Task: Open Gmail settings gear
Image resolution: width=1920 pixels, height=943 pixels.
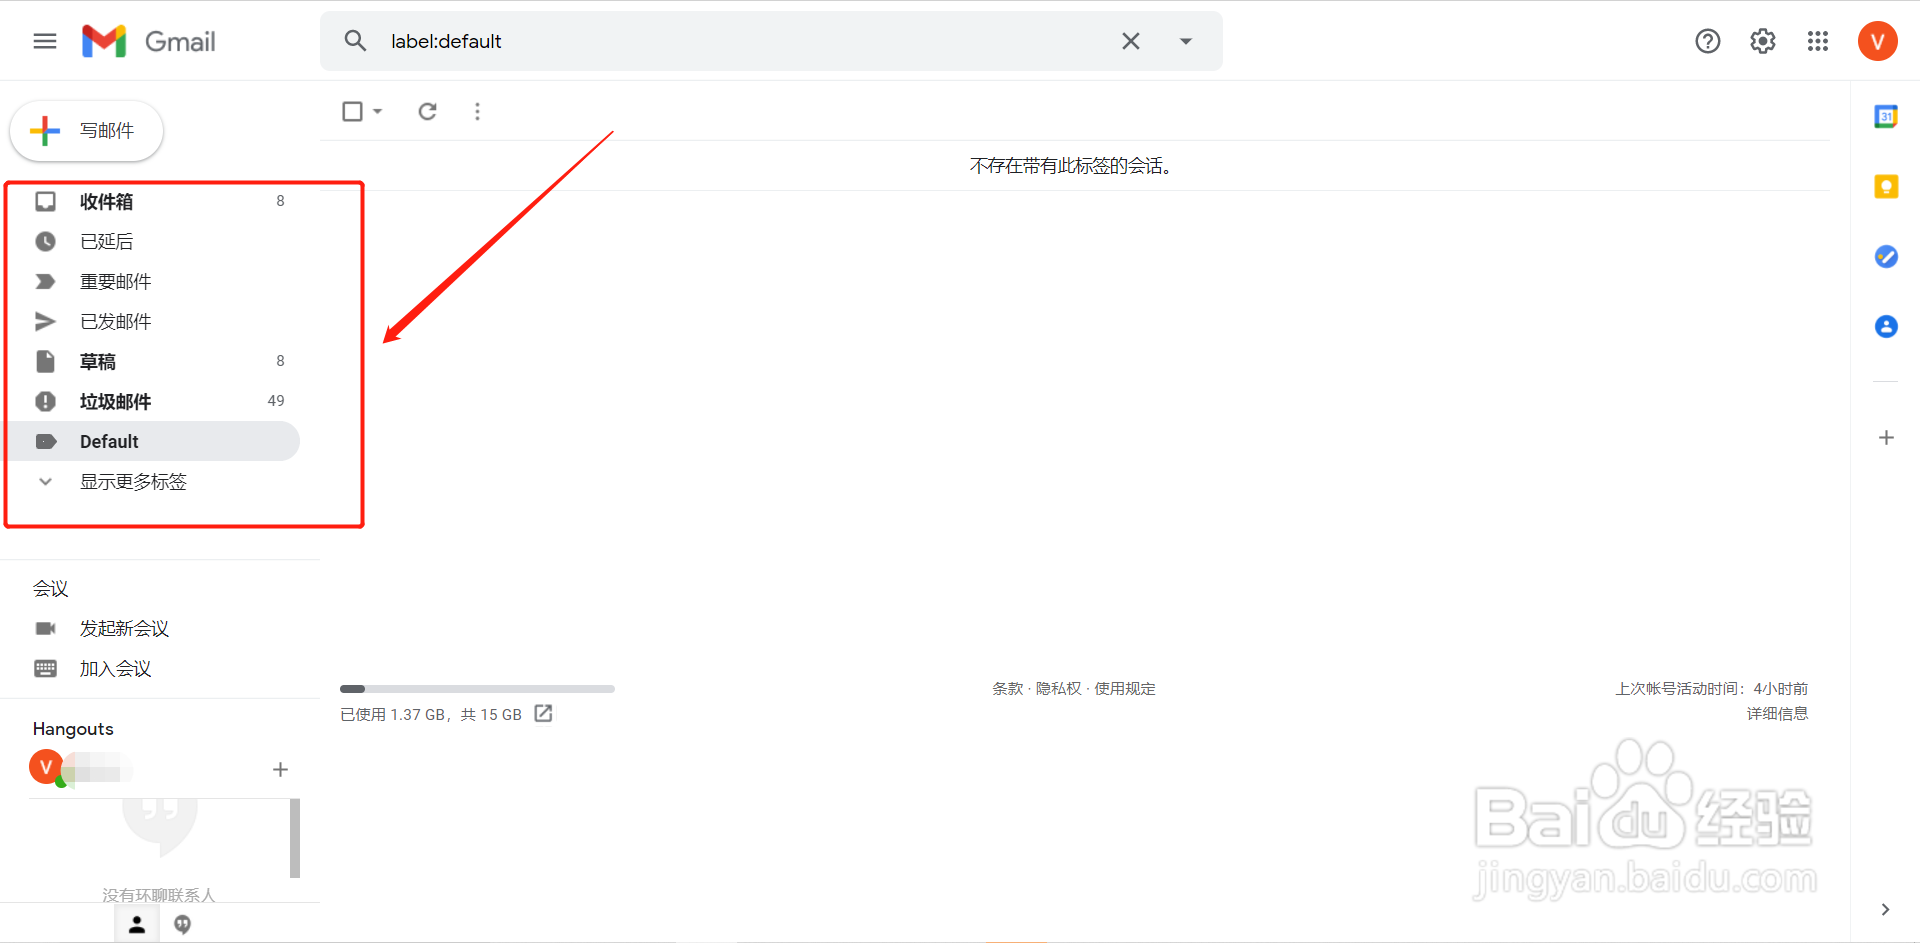Action: [x=1762, y=41]
